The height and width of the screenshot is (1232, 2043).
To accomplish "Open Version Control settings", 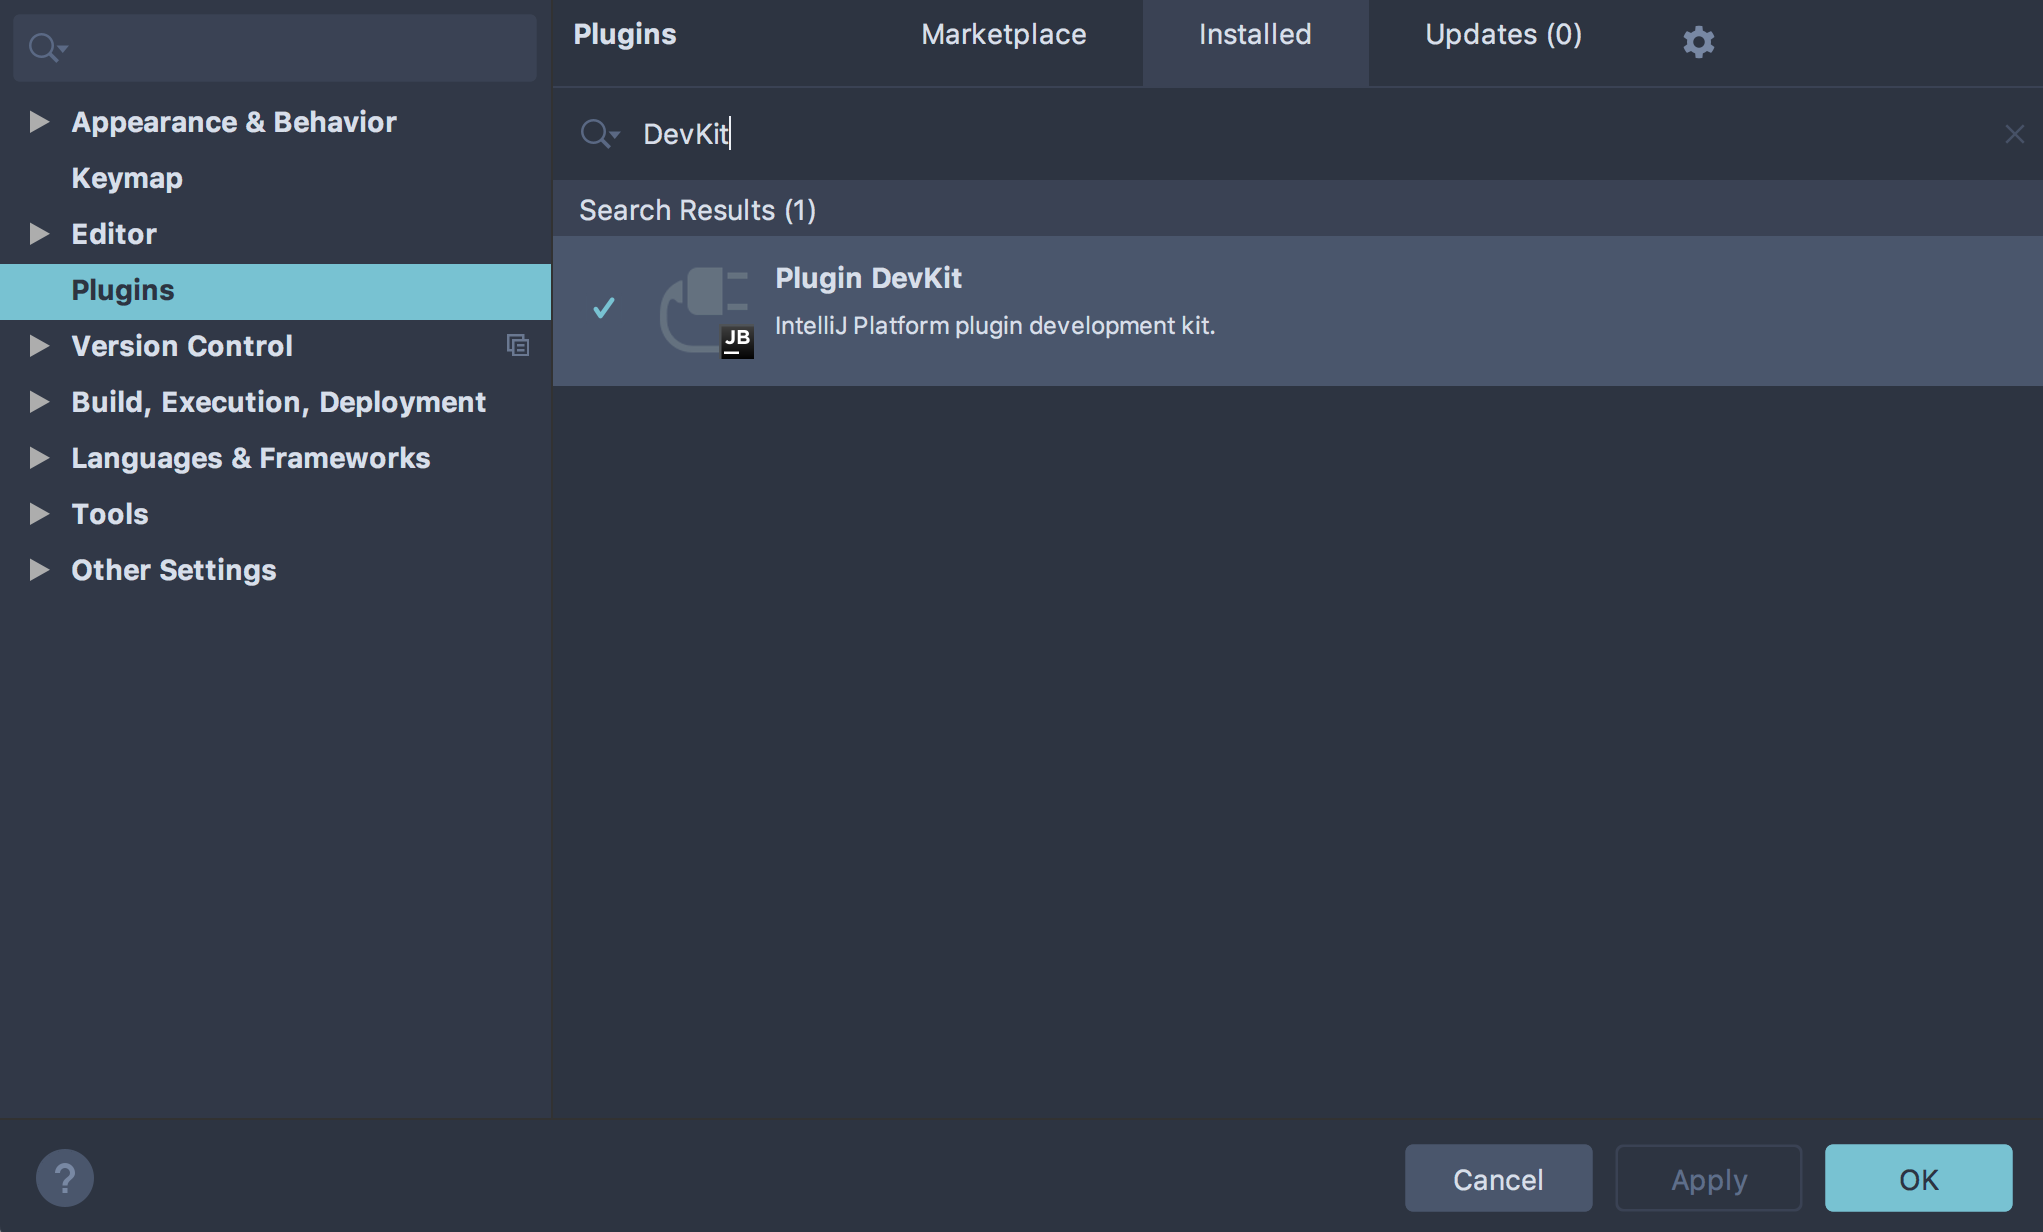I will [182, 346].
